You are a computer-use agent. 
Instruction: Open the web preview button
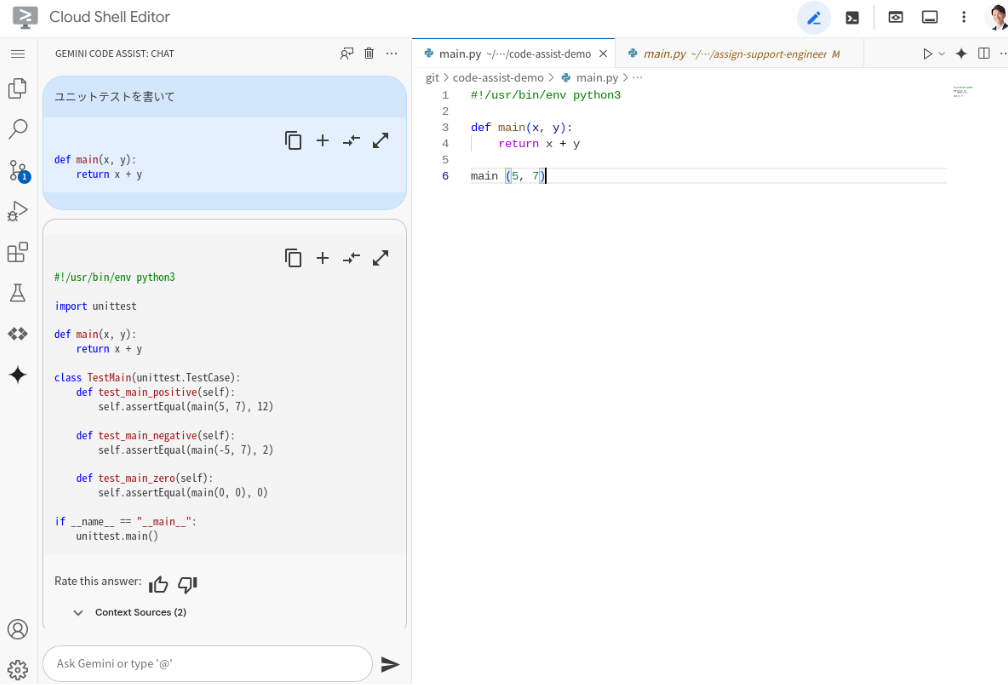click(x=896, y=17)
